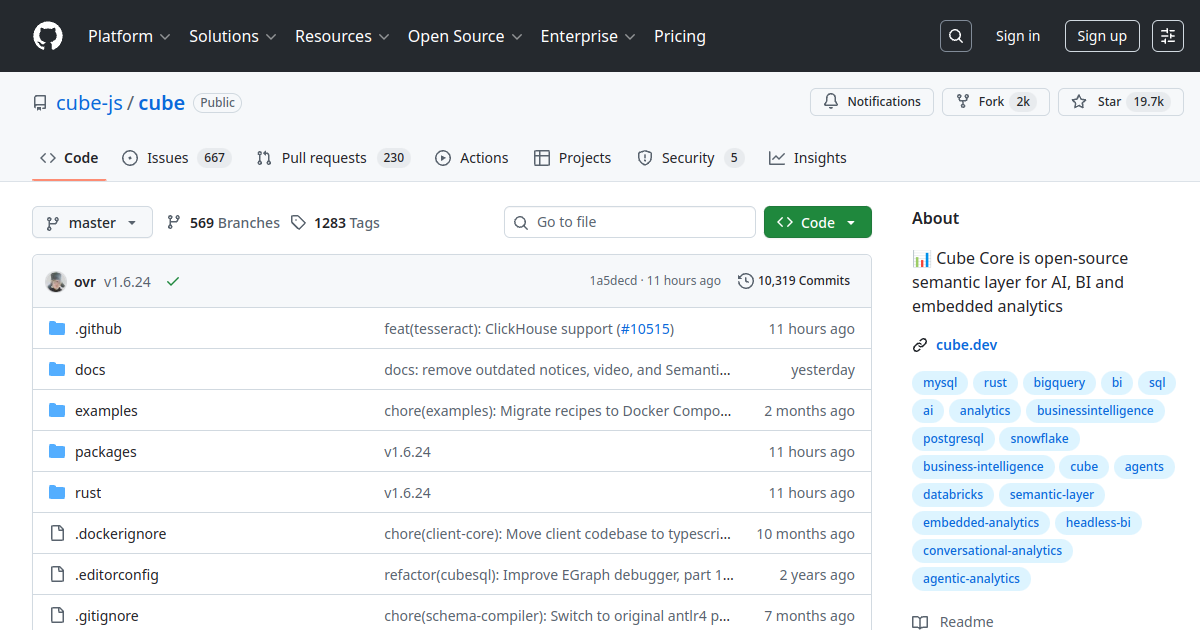Switch to the Insights tab
This screenshot has width=1200, height=630.
click(x=808, y=158)
